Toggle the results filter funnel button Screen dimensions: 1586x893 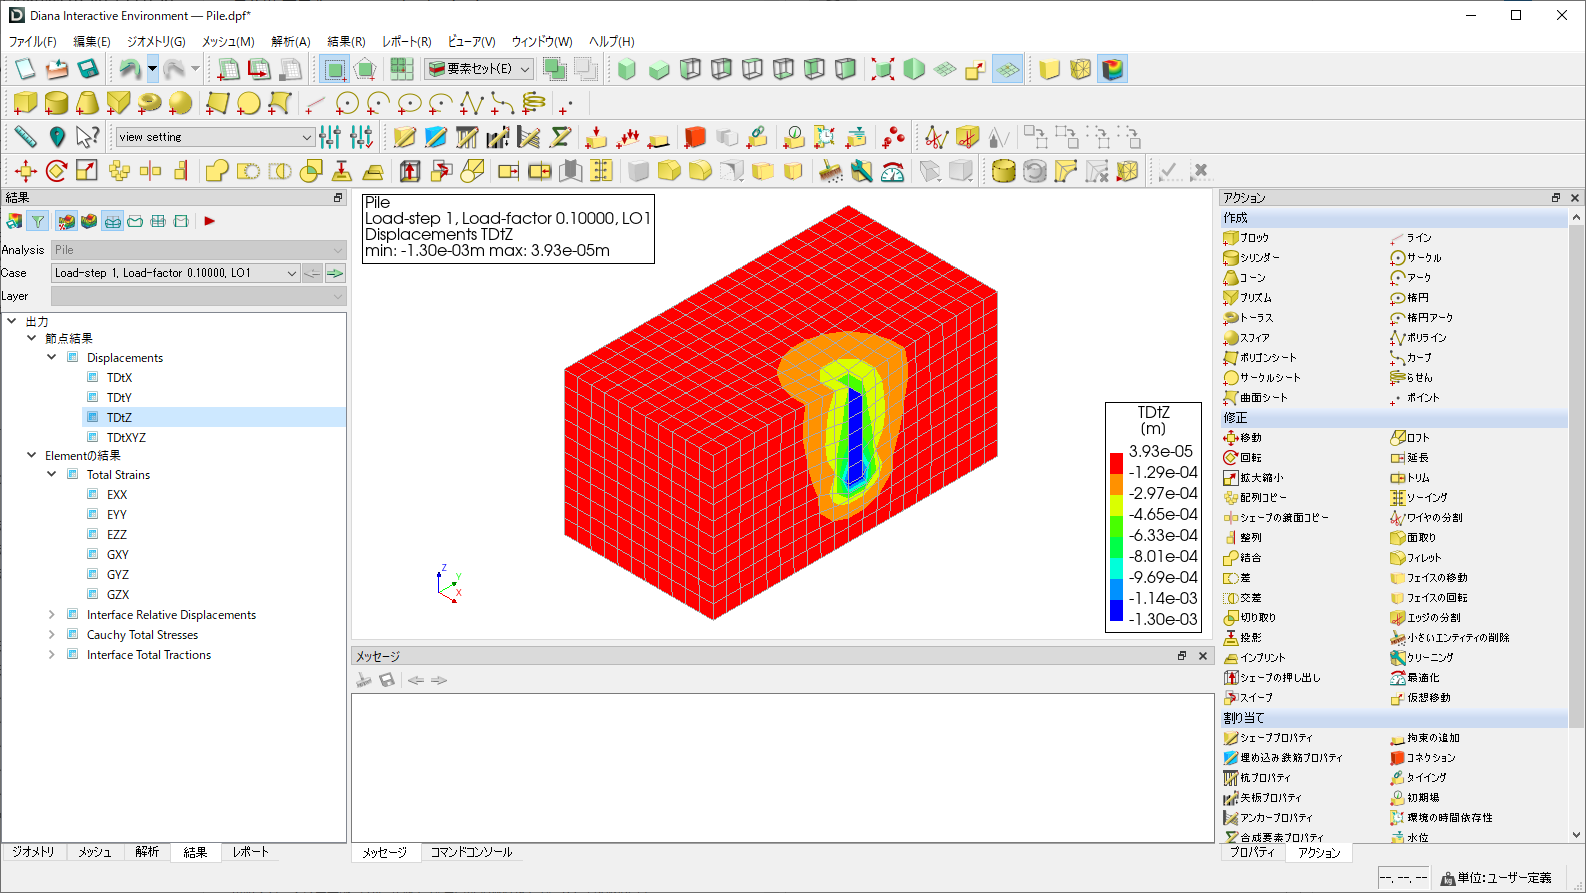point(37,221)
